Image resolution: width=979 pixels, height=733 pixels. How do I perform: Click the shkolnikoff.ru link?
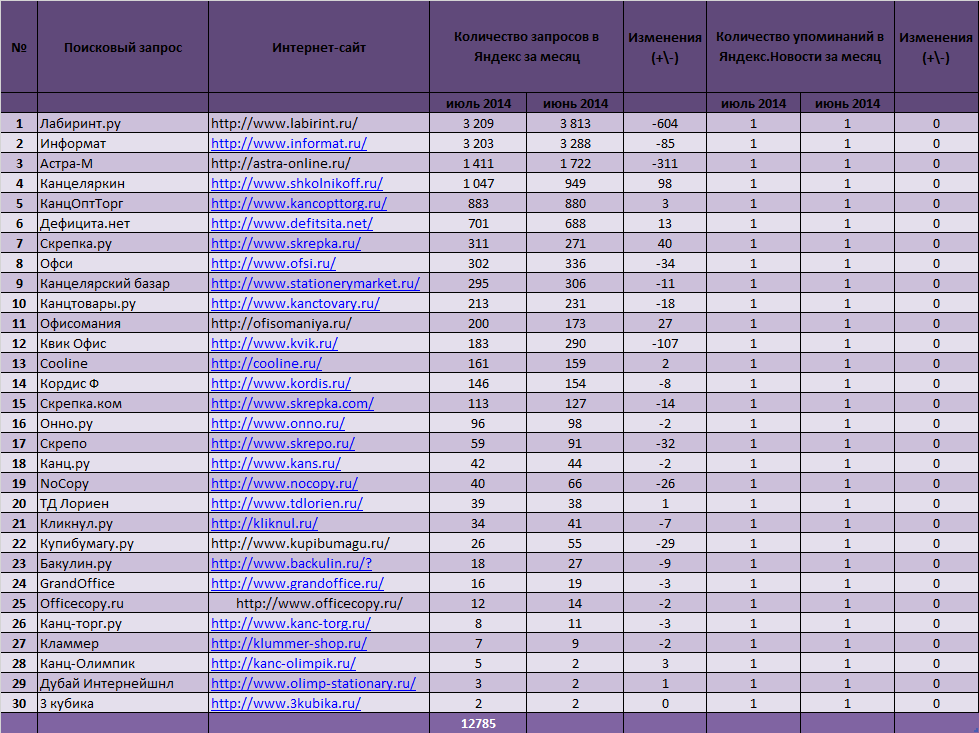point(297,184)
